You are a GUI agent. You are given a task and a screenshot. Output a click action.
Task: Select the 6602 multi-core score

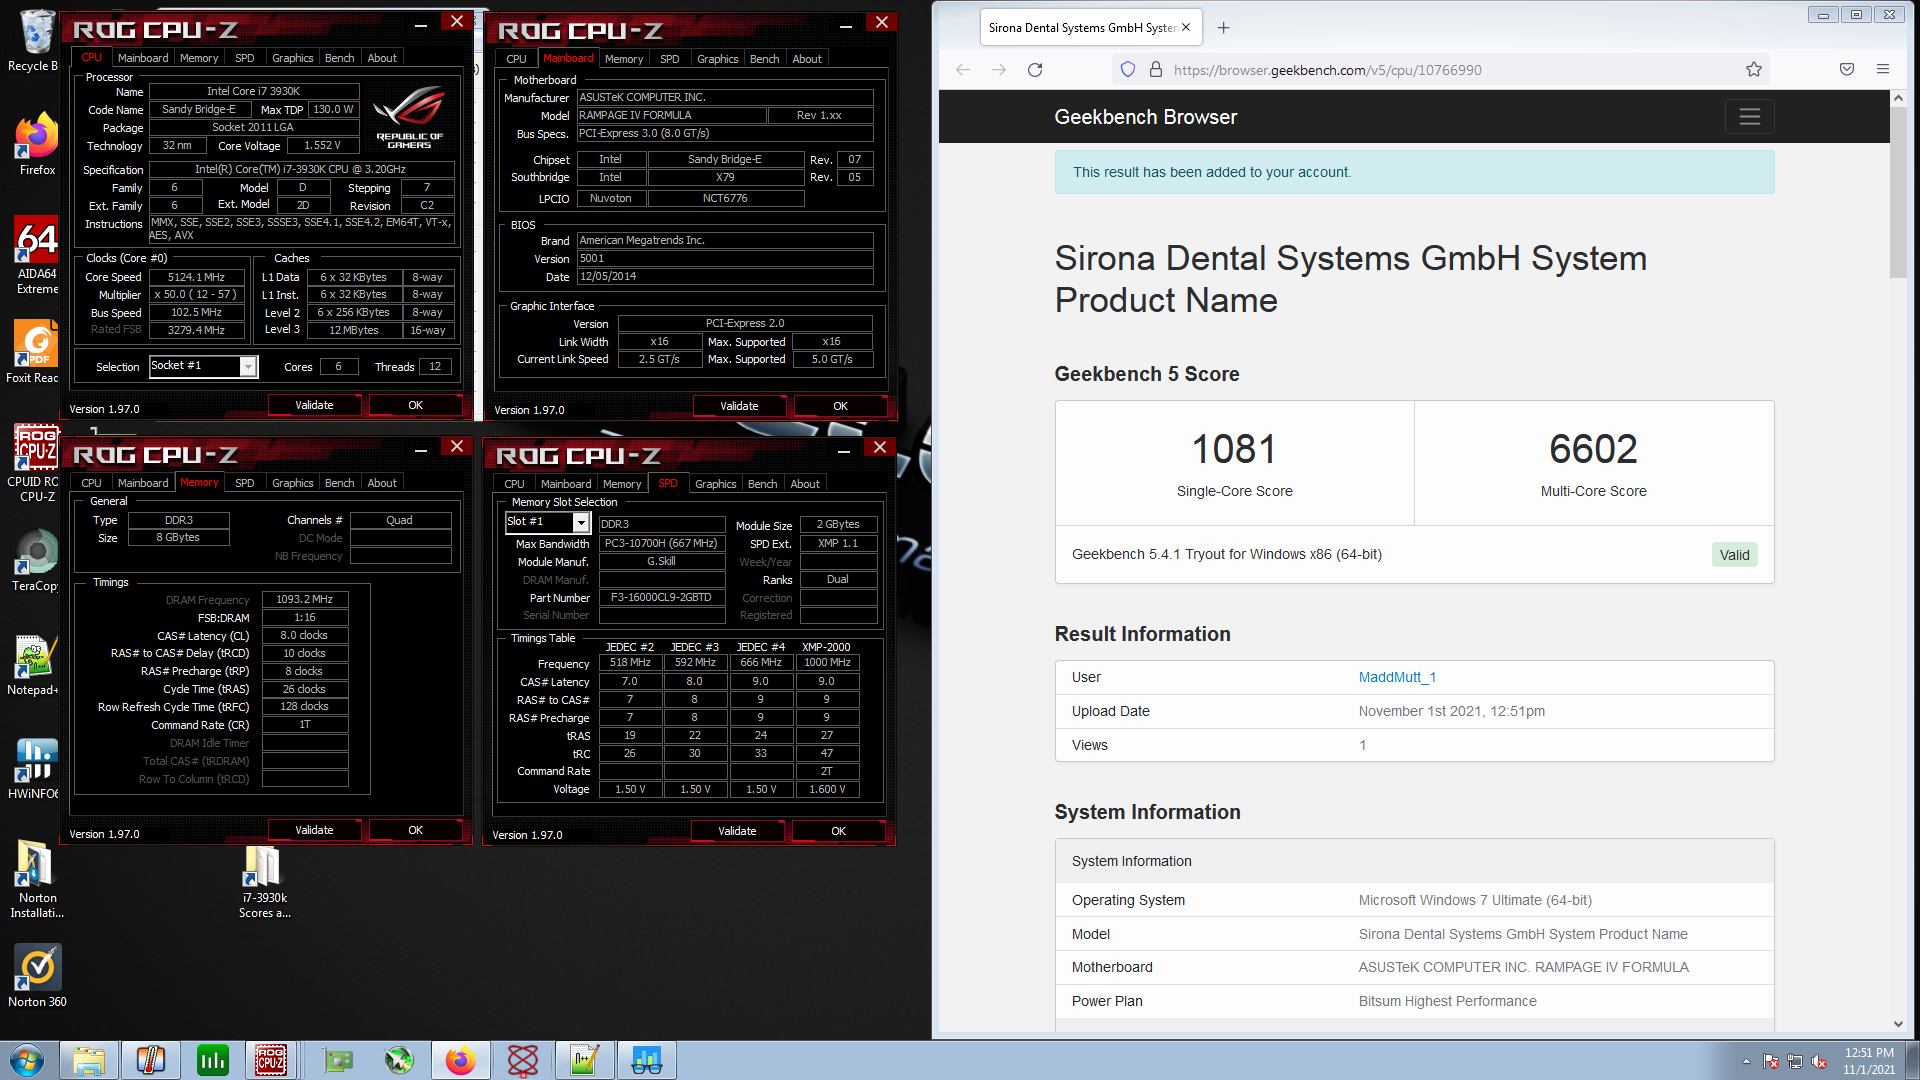coord(1593,449)
